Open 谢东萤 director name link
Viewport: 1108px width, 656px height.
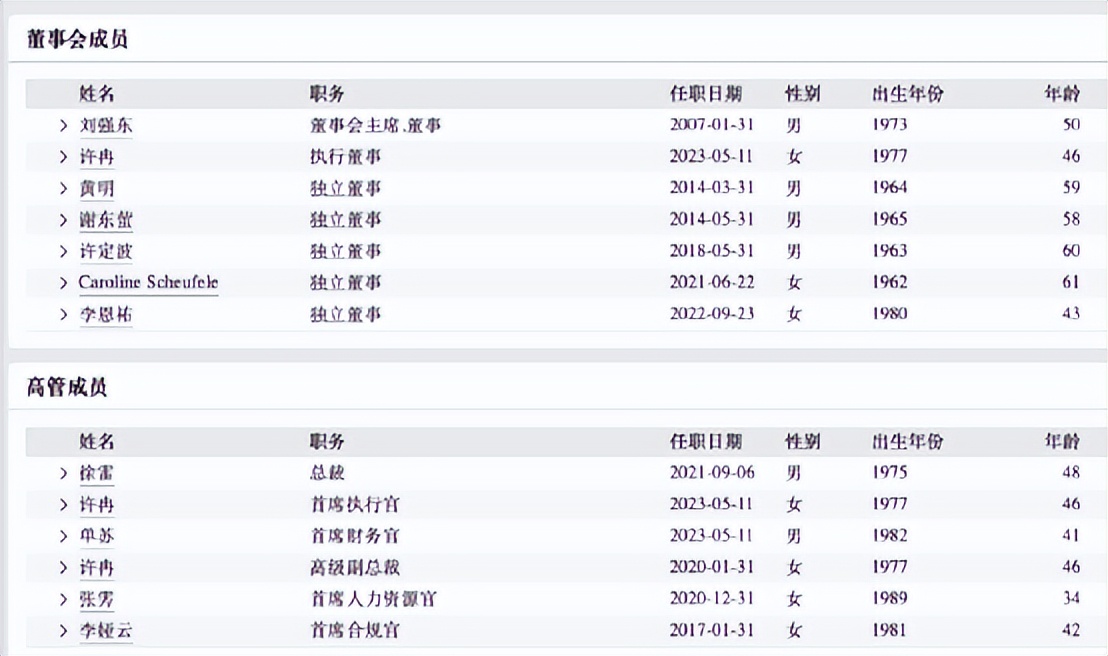pos(105,220)
